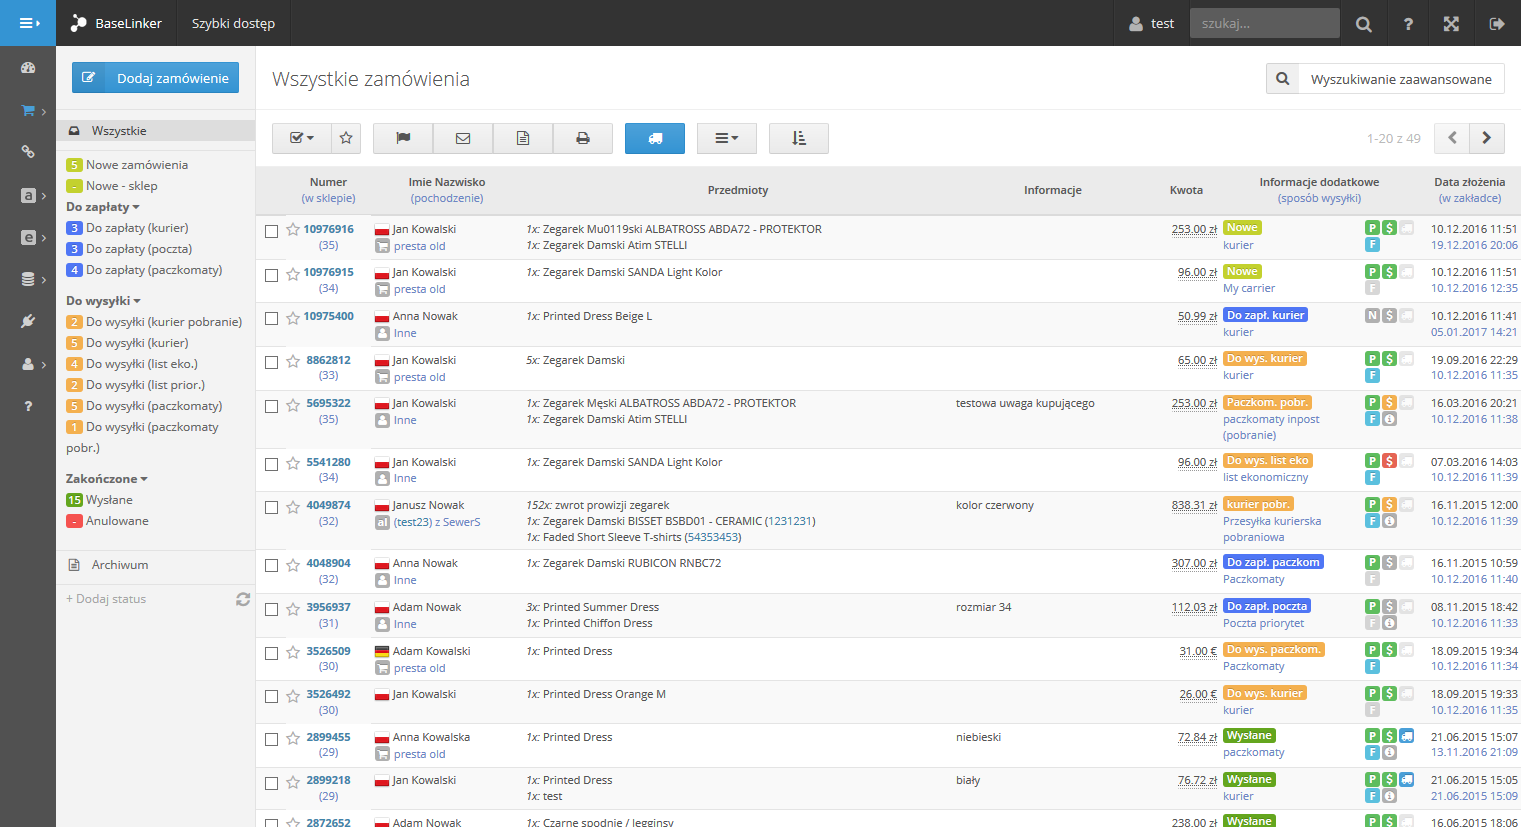Open Wyszukiwanie zaawansowane search
This screenshot has width=1521, height=827.
1385,79
